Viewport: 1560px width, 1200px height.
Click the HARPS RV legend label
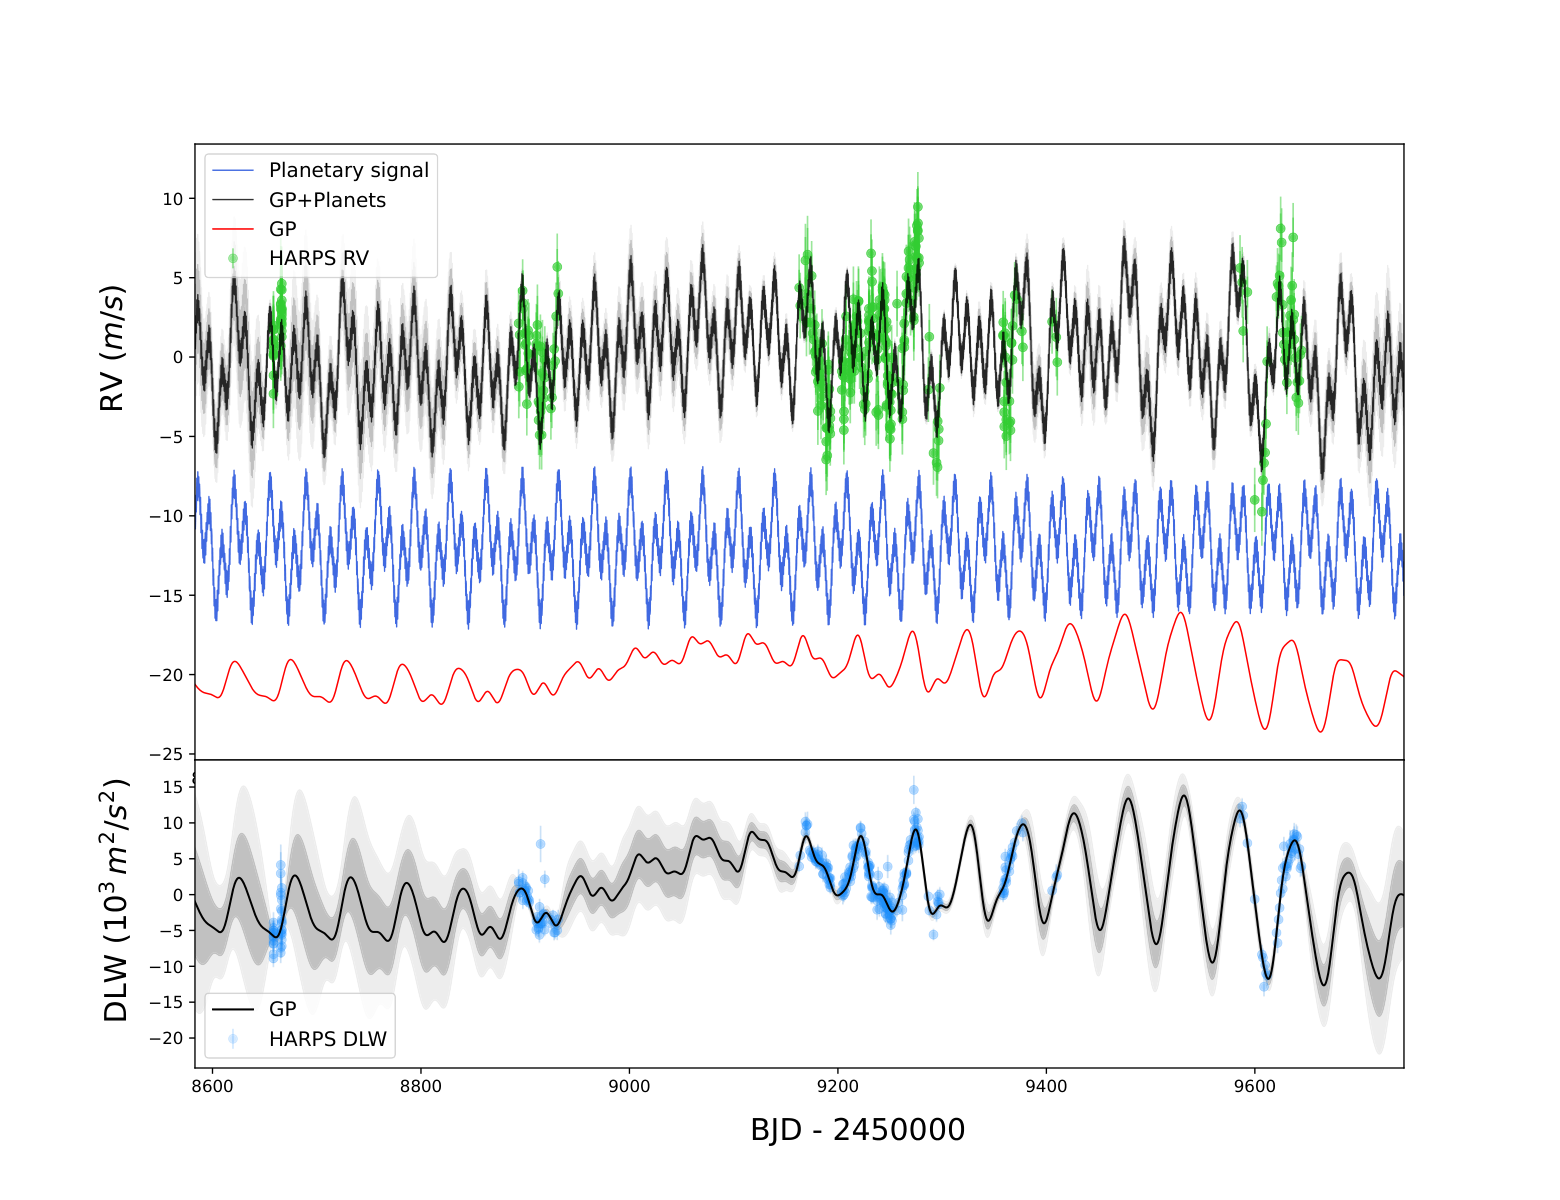pyautogui.click(x=319, y=258)
